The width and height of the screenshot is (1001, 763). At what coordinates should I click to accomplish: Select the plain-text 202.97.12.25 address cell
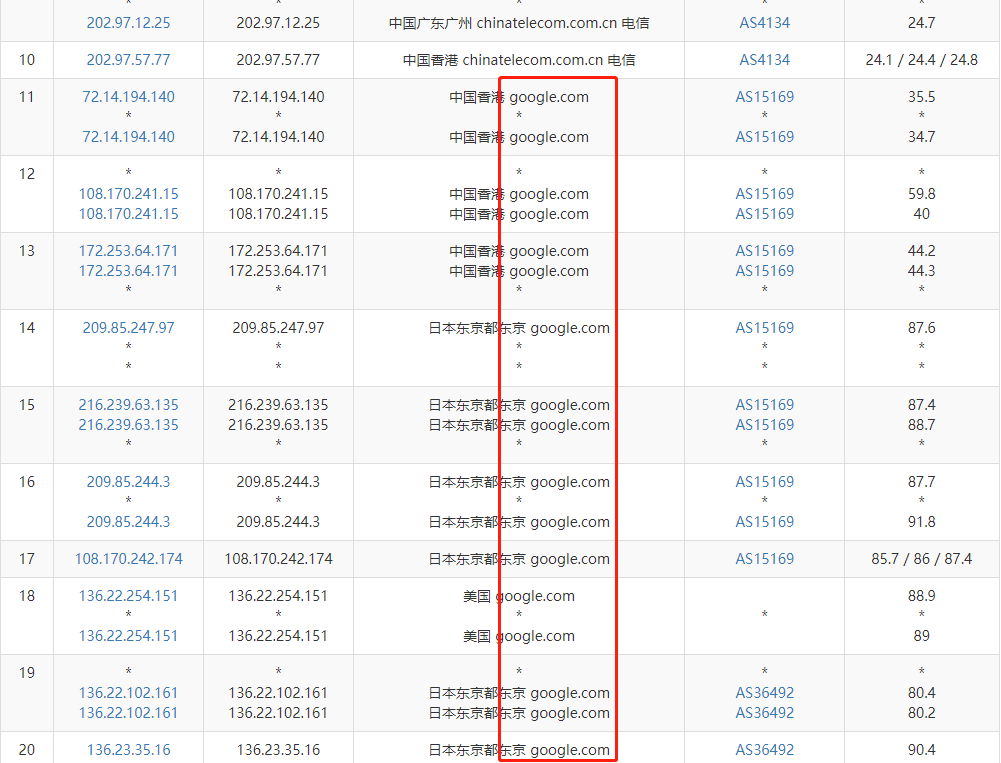(x=278, y=23)
